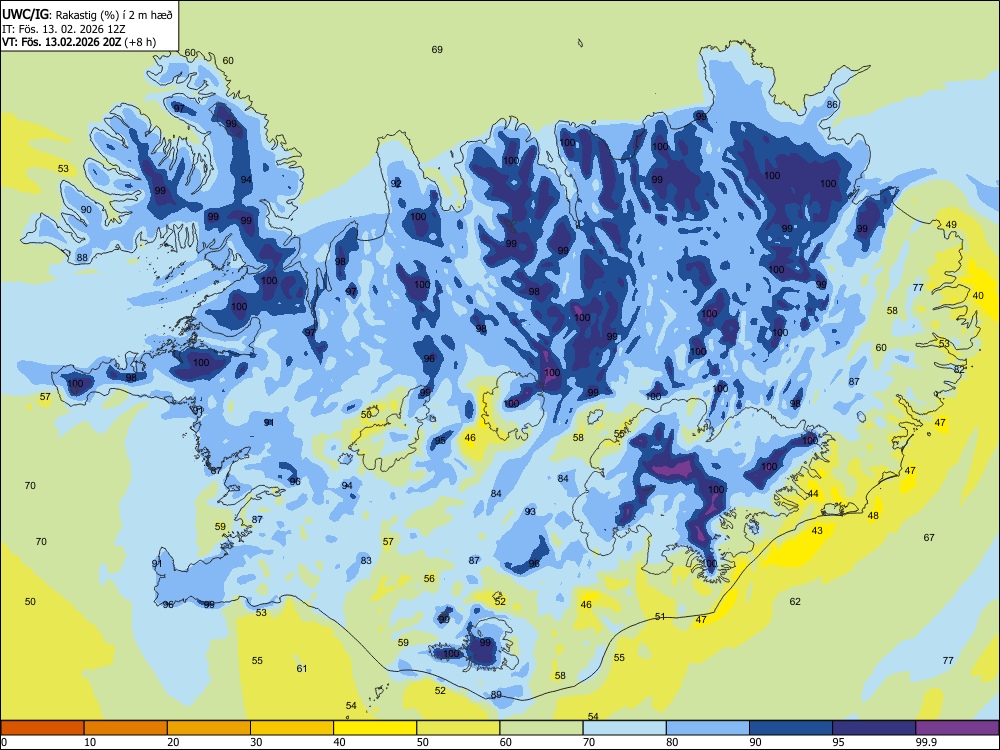The image size is (1000, 750).
Task: Pick the 20–30 legend color block
Action: (209, 728)
